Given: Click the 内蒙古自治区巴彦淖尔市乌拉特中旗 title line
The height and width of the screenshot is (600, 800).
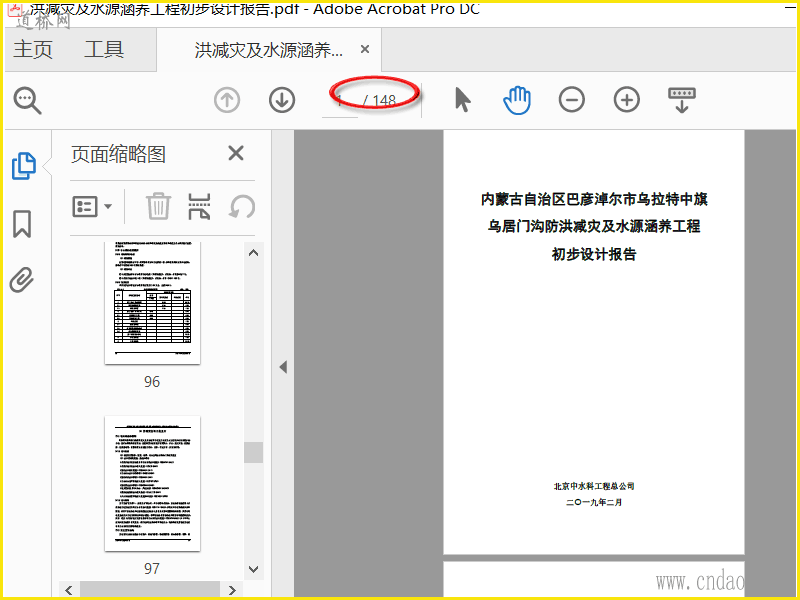Looking at the screenshot, I should (594, 199).
